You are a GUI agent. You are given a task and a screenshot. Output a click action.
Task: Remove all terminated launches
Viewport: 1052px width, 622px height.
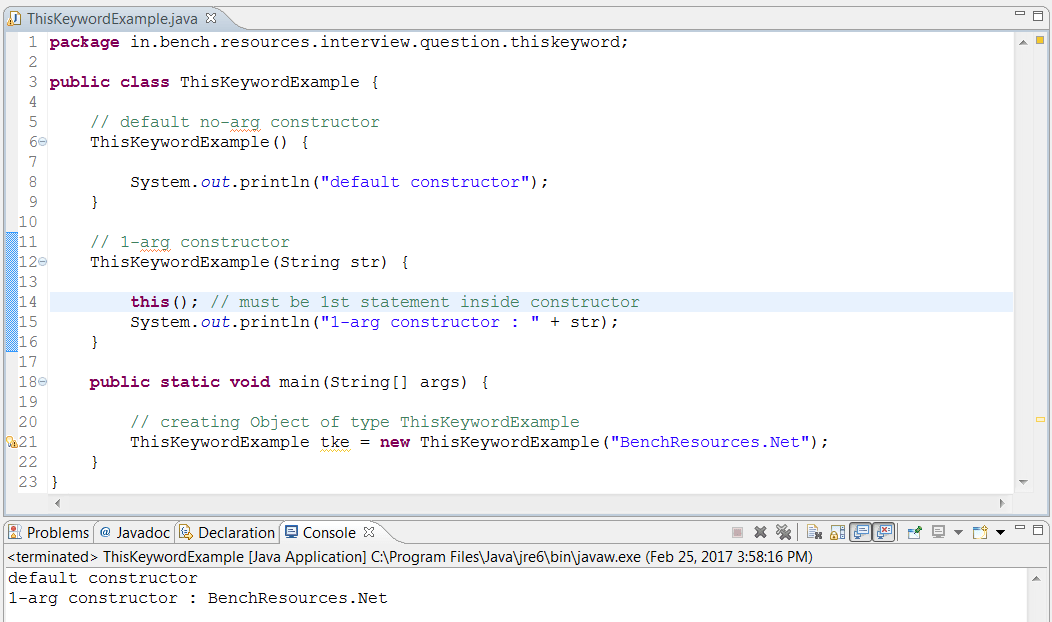(x=784, y=531)
